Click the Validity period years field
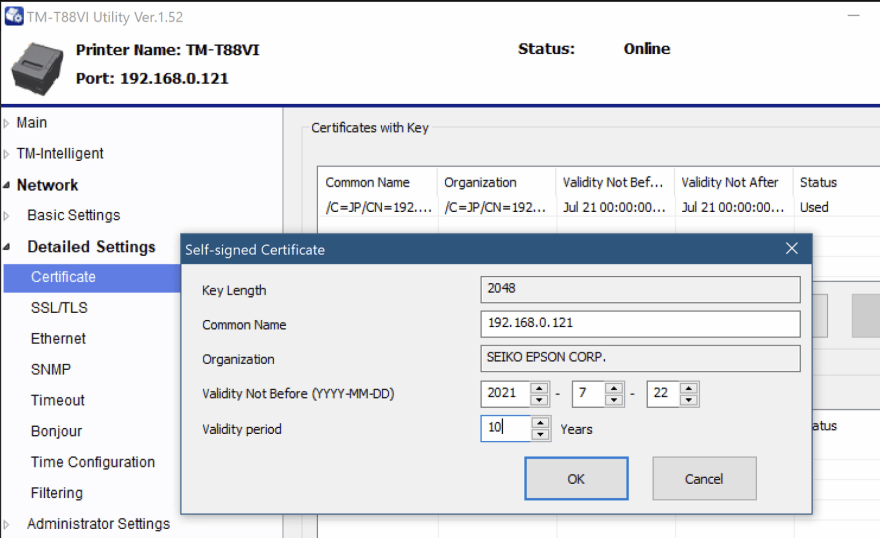 (506, 428)
